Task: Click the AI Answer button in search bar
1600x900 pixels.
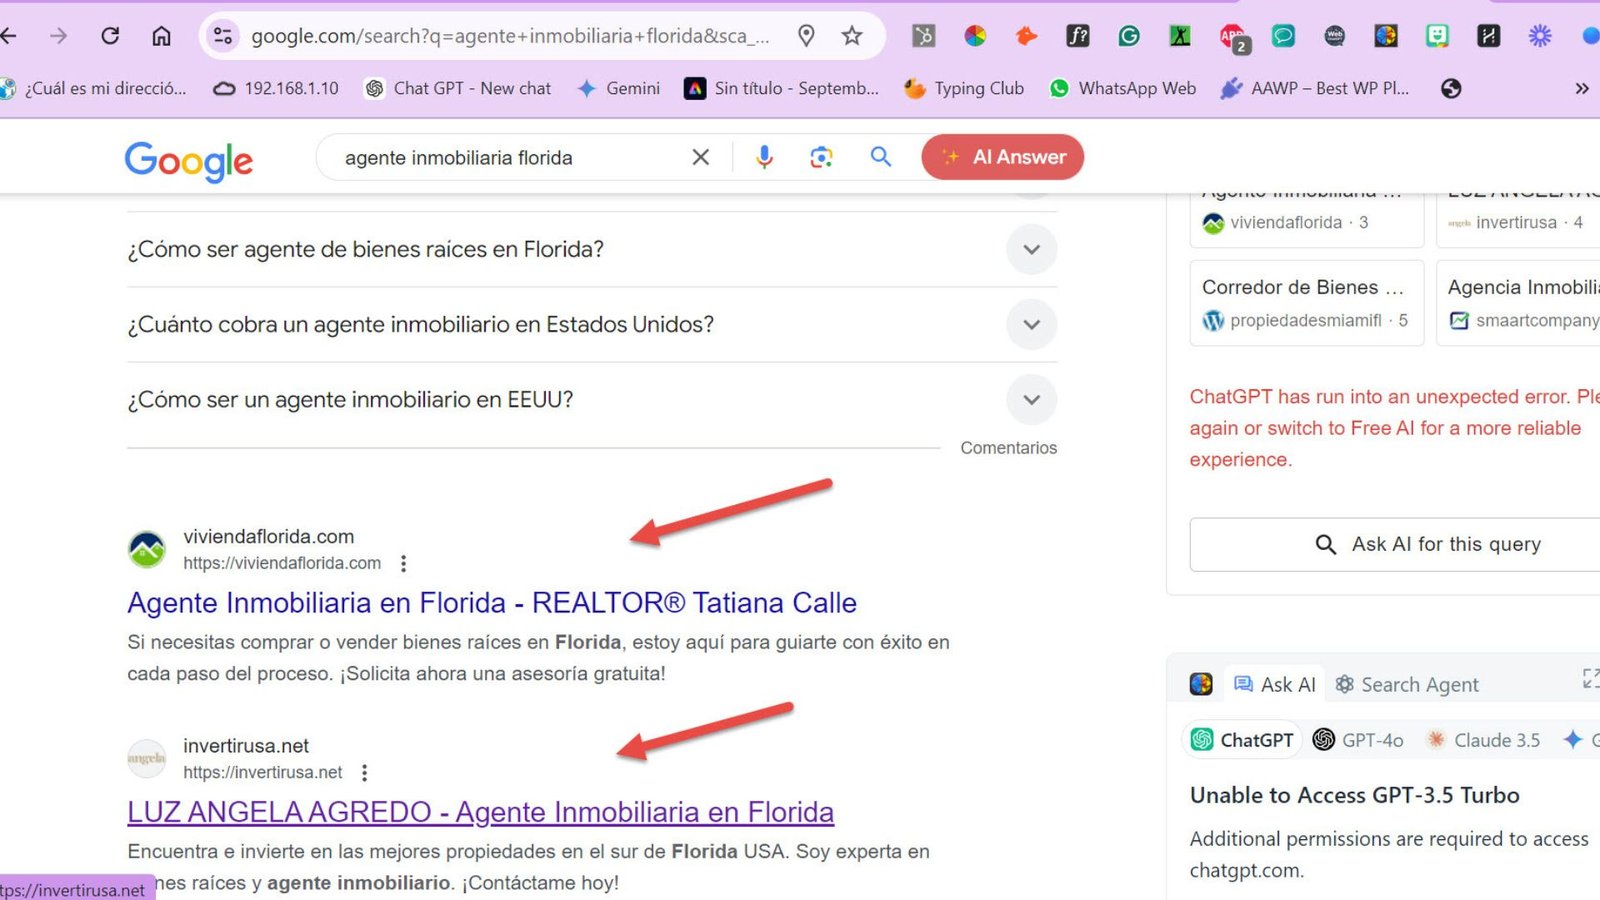Action: tap(1002, 157)
